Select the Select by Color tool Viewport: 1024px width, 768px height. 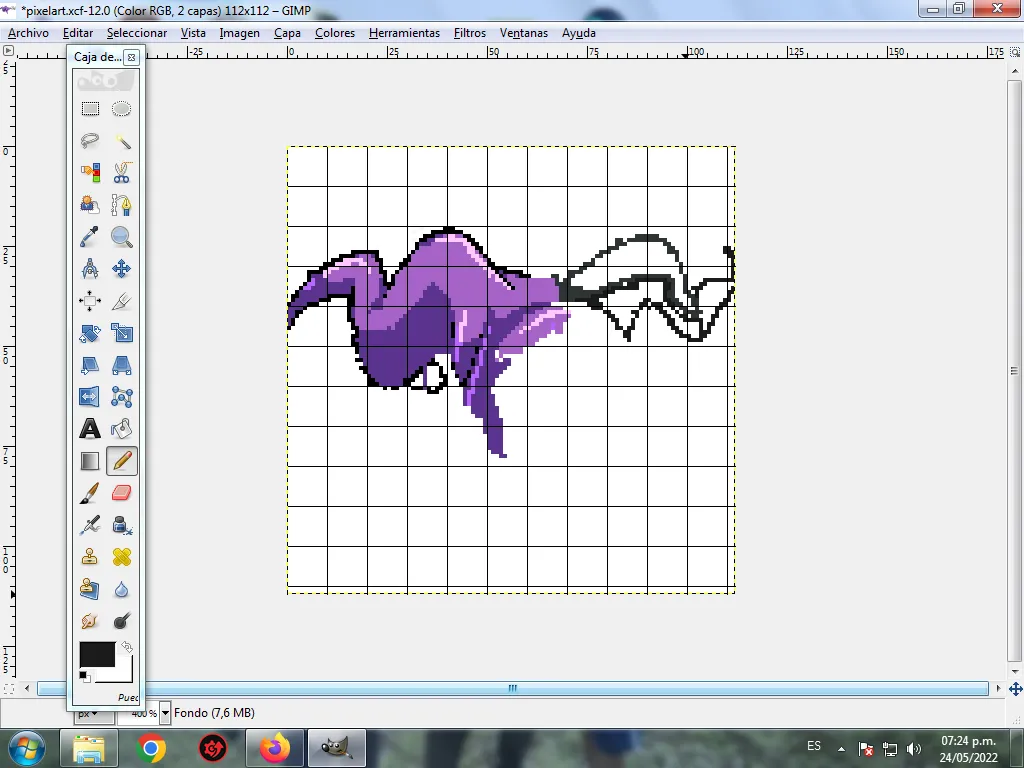click(90, 172)
